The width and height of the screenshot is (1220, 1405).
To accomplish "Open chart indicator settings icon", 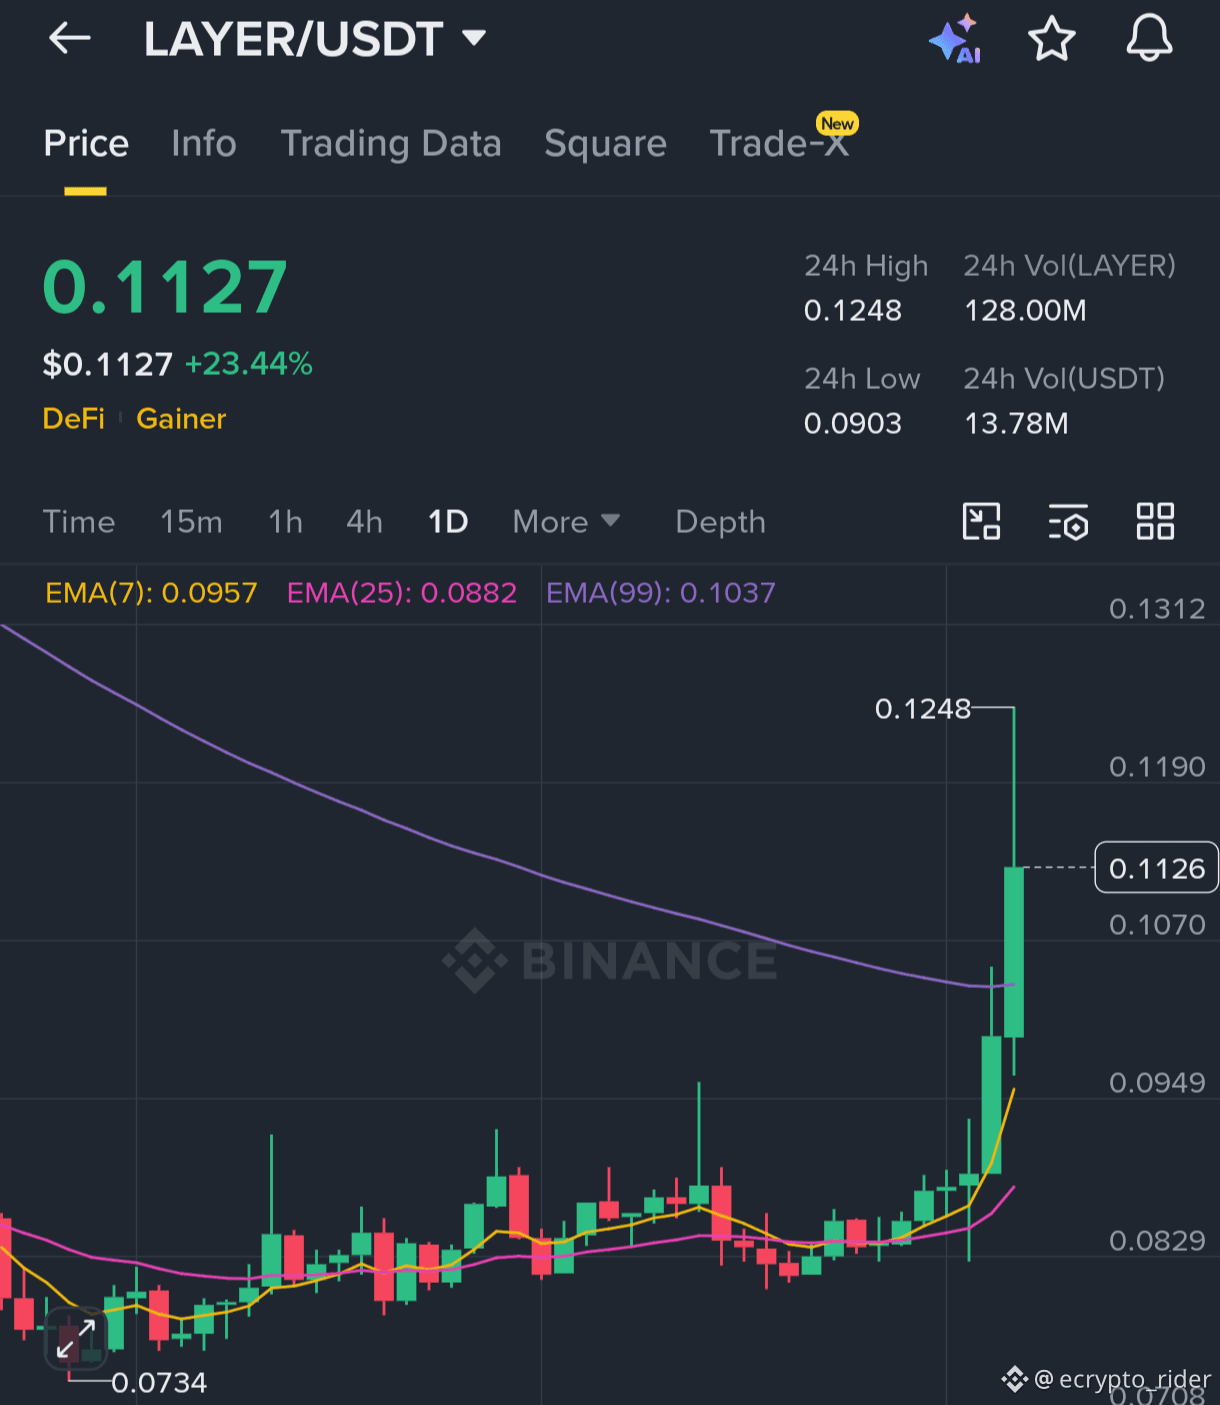I will pos(1068,522).
